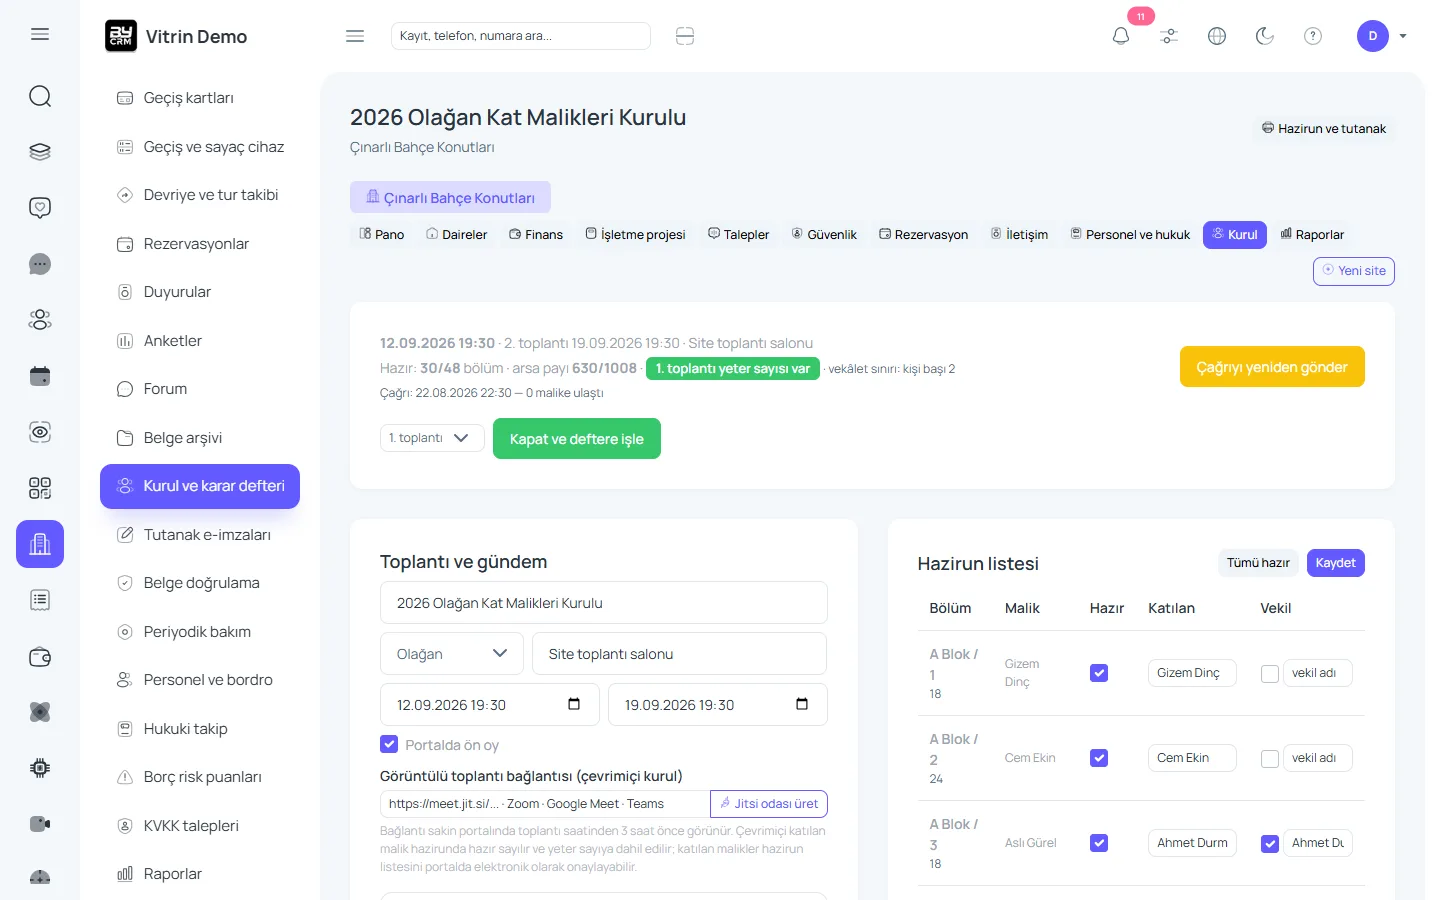This screenshot has width=1440, height=900.
Task: Toggle dark mode with the moon icon
Action: (x=1265, y=36)
